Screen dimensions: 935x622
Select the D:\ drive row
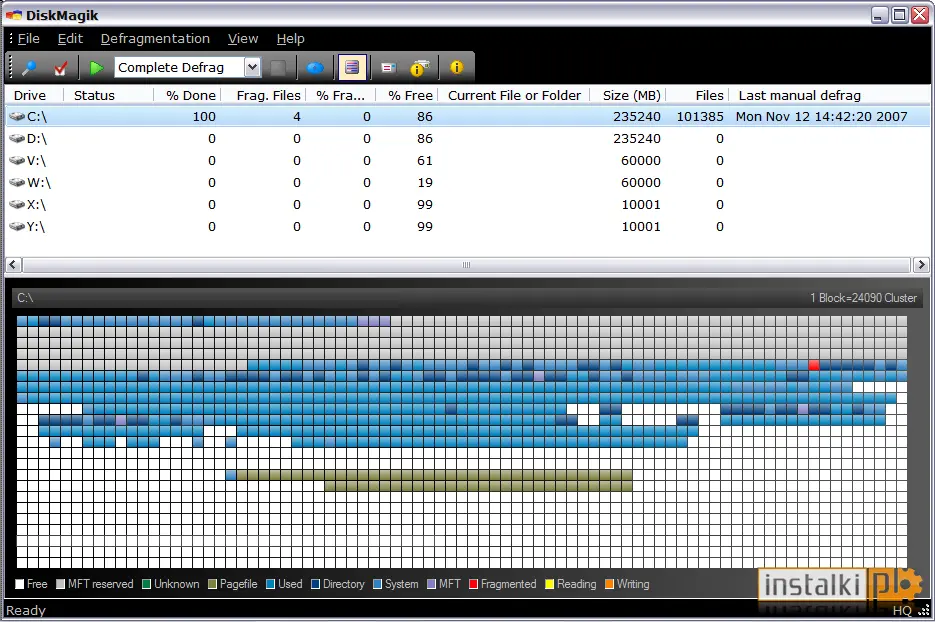(468, 138)
